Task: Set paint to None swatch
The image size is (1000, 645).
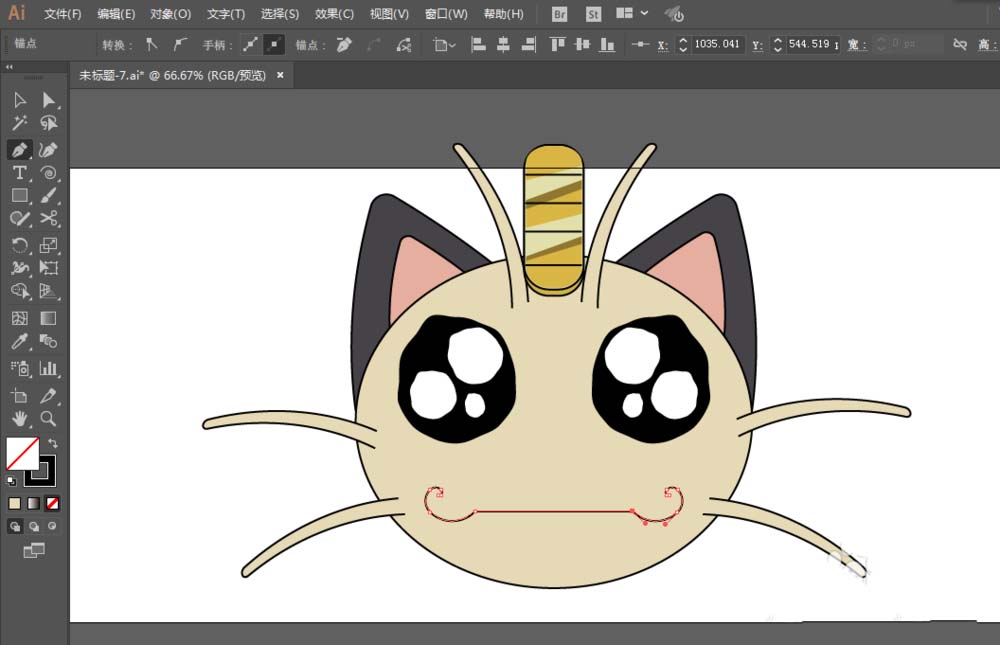Action: click(x=52, y=503)
